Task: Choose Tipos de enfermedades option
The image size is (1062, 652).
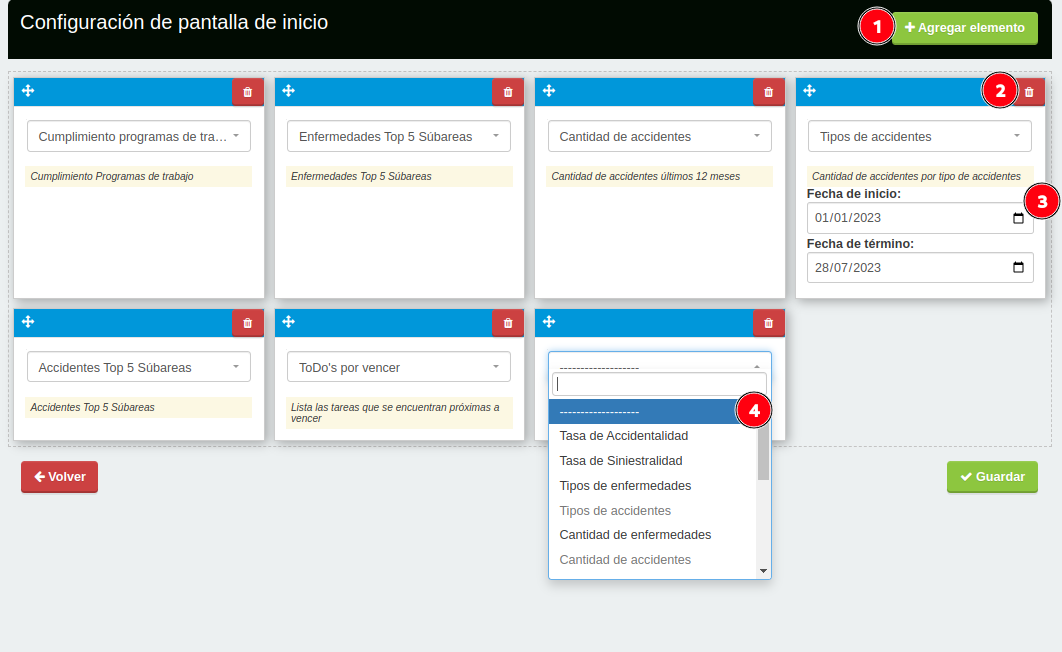Action: pos(653,486)
